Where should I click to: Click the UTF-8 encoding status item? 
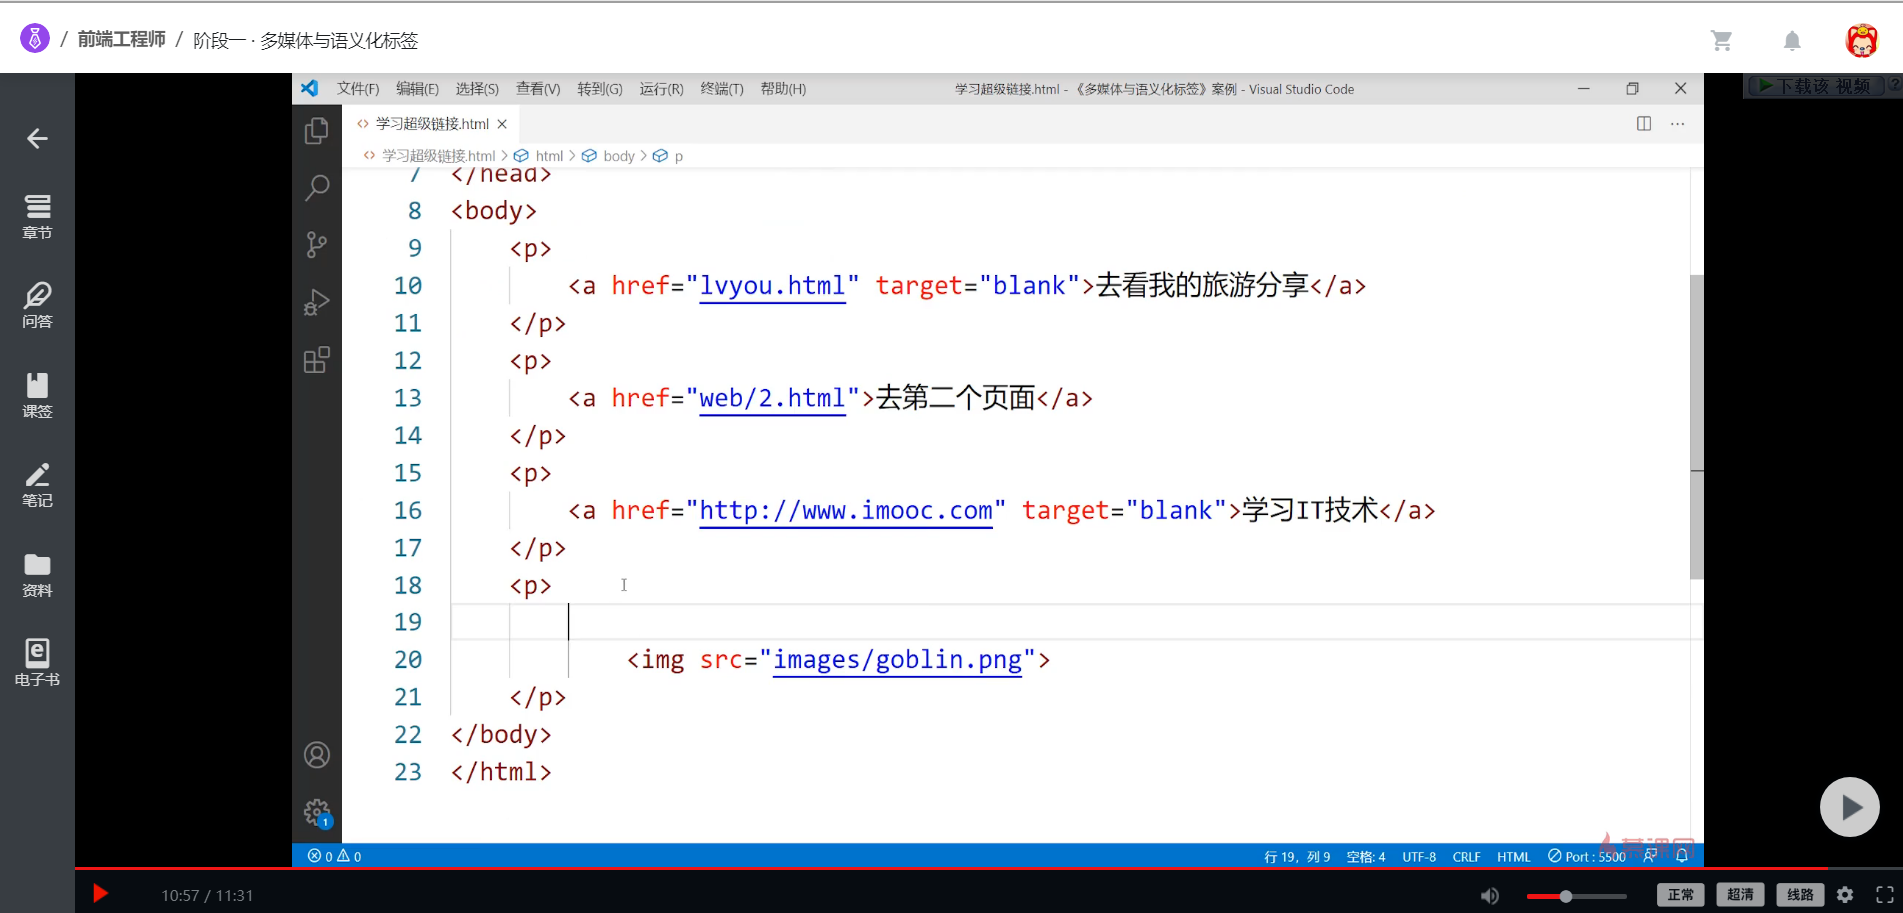click(x=1419, y=857)
